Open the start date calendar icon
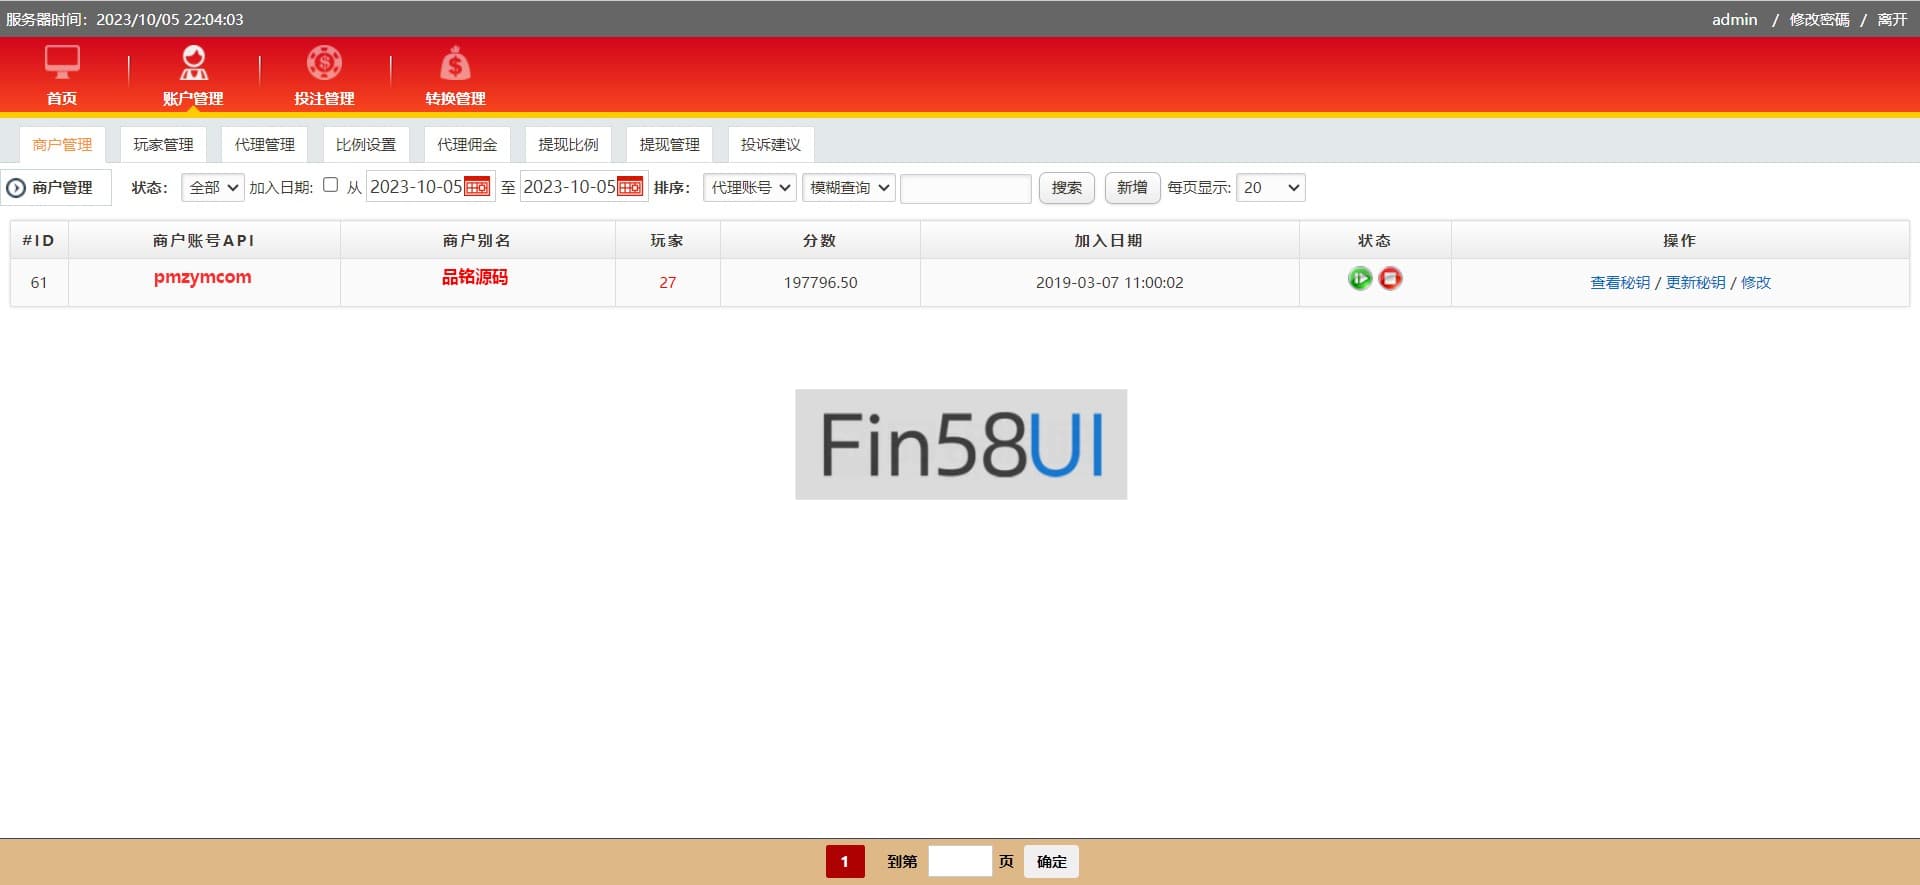 (x=478, y=187)
